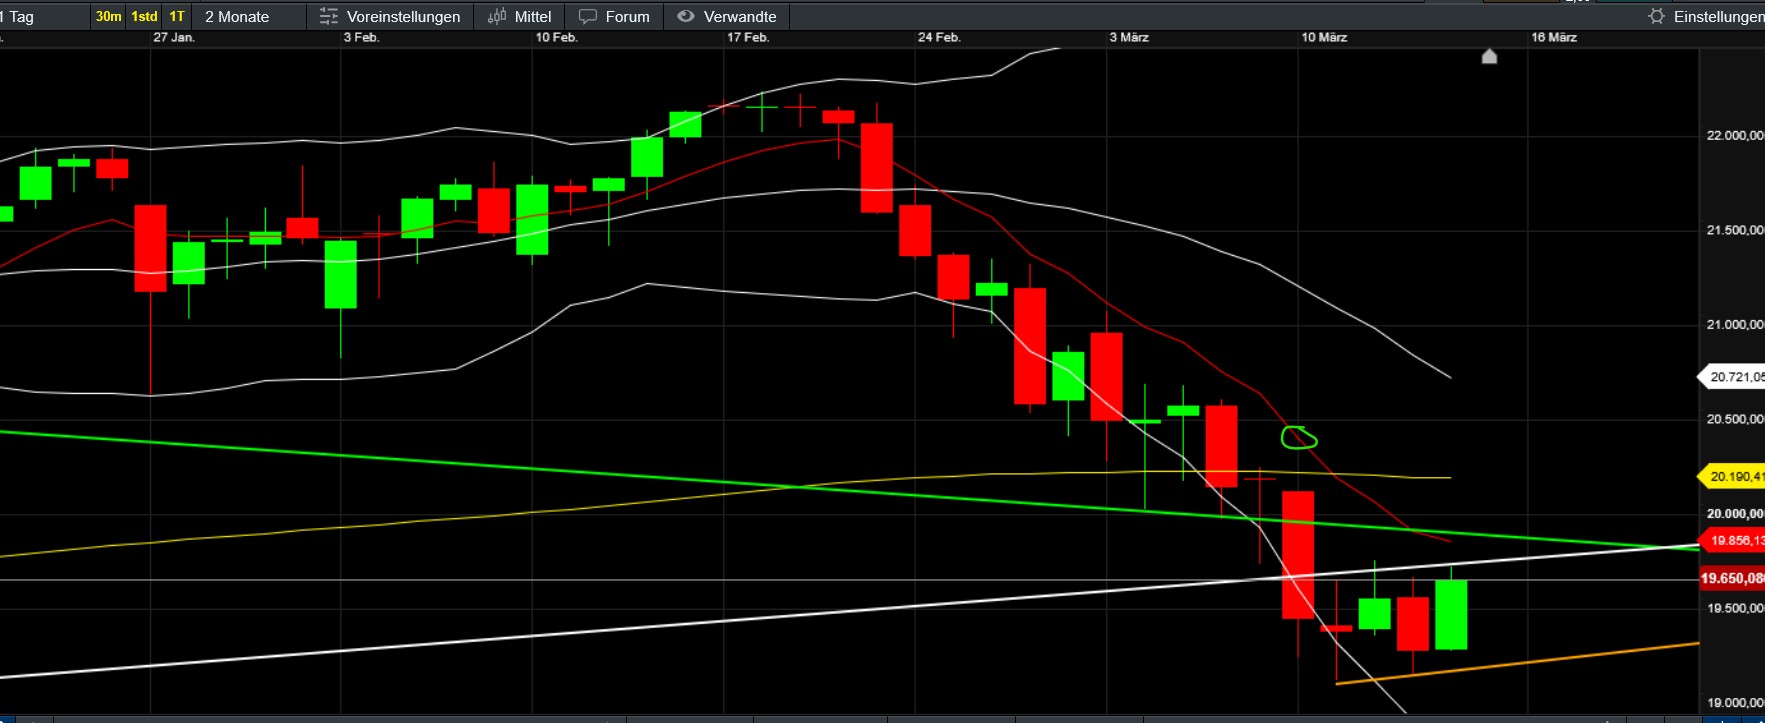
Task: Click the 3 Feb. date label
Action: [x=361, y=37]
